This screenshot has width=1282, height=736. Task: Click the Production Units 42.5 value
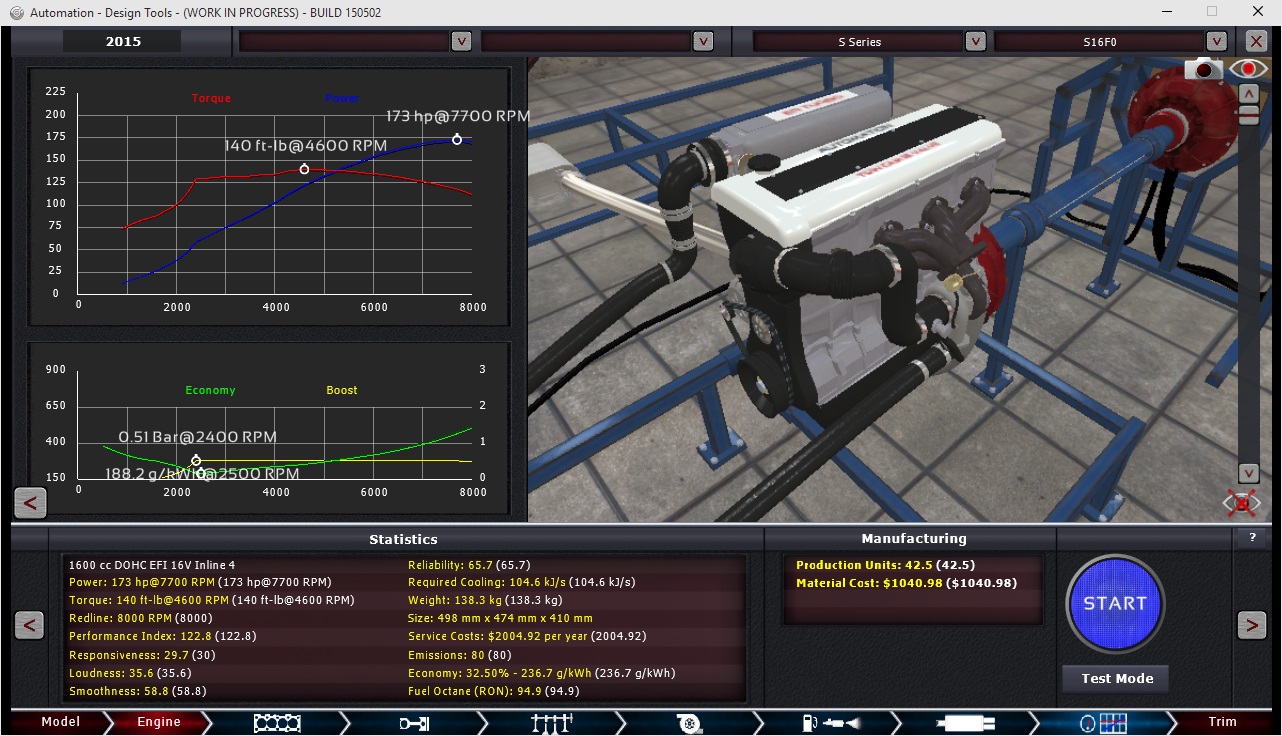pos(885,565)
